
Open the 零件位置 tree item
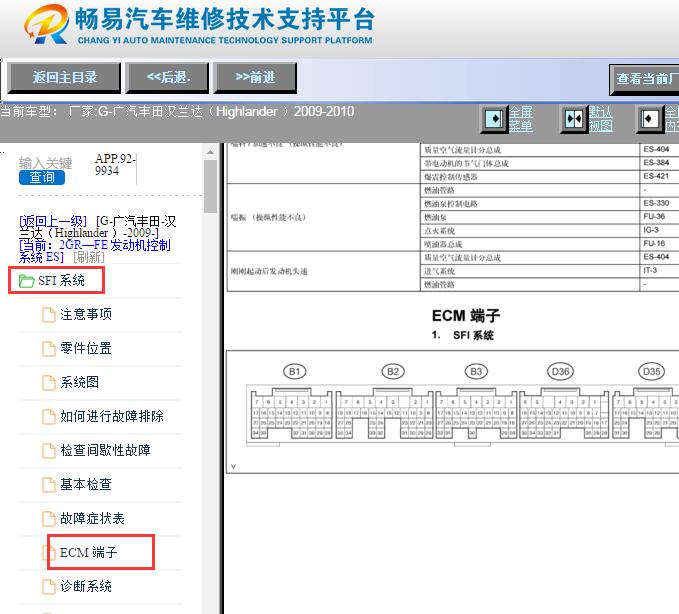(86, 349)
